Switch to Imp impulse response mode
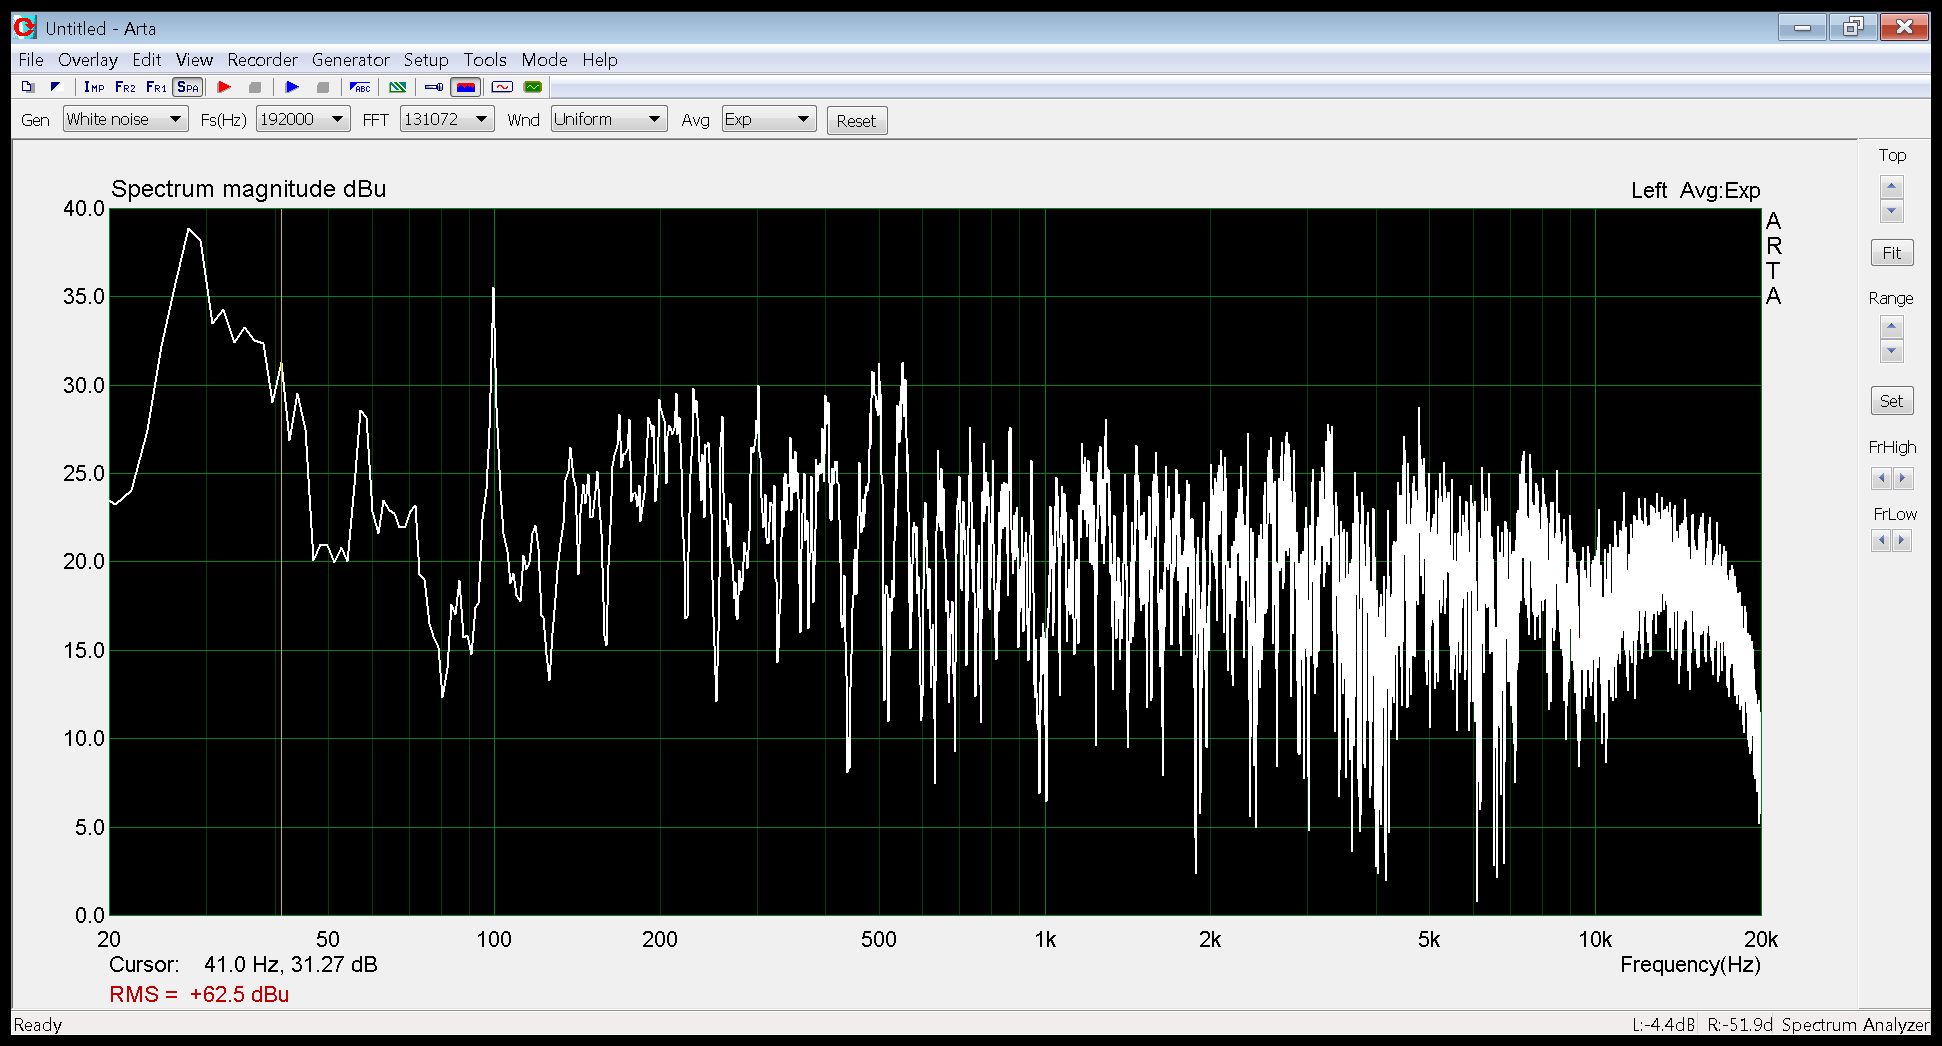This screenshot has width=1942, height=1046. click(x=94, y=87)
